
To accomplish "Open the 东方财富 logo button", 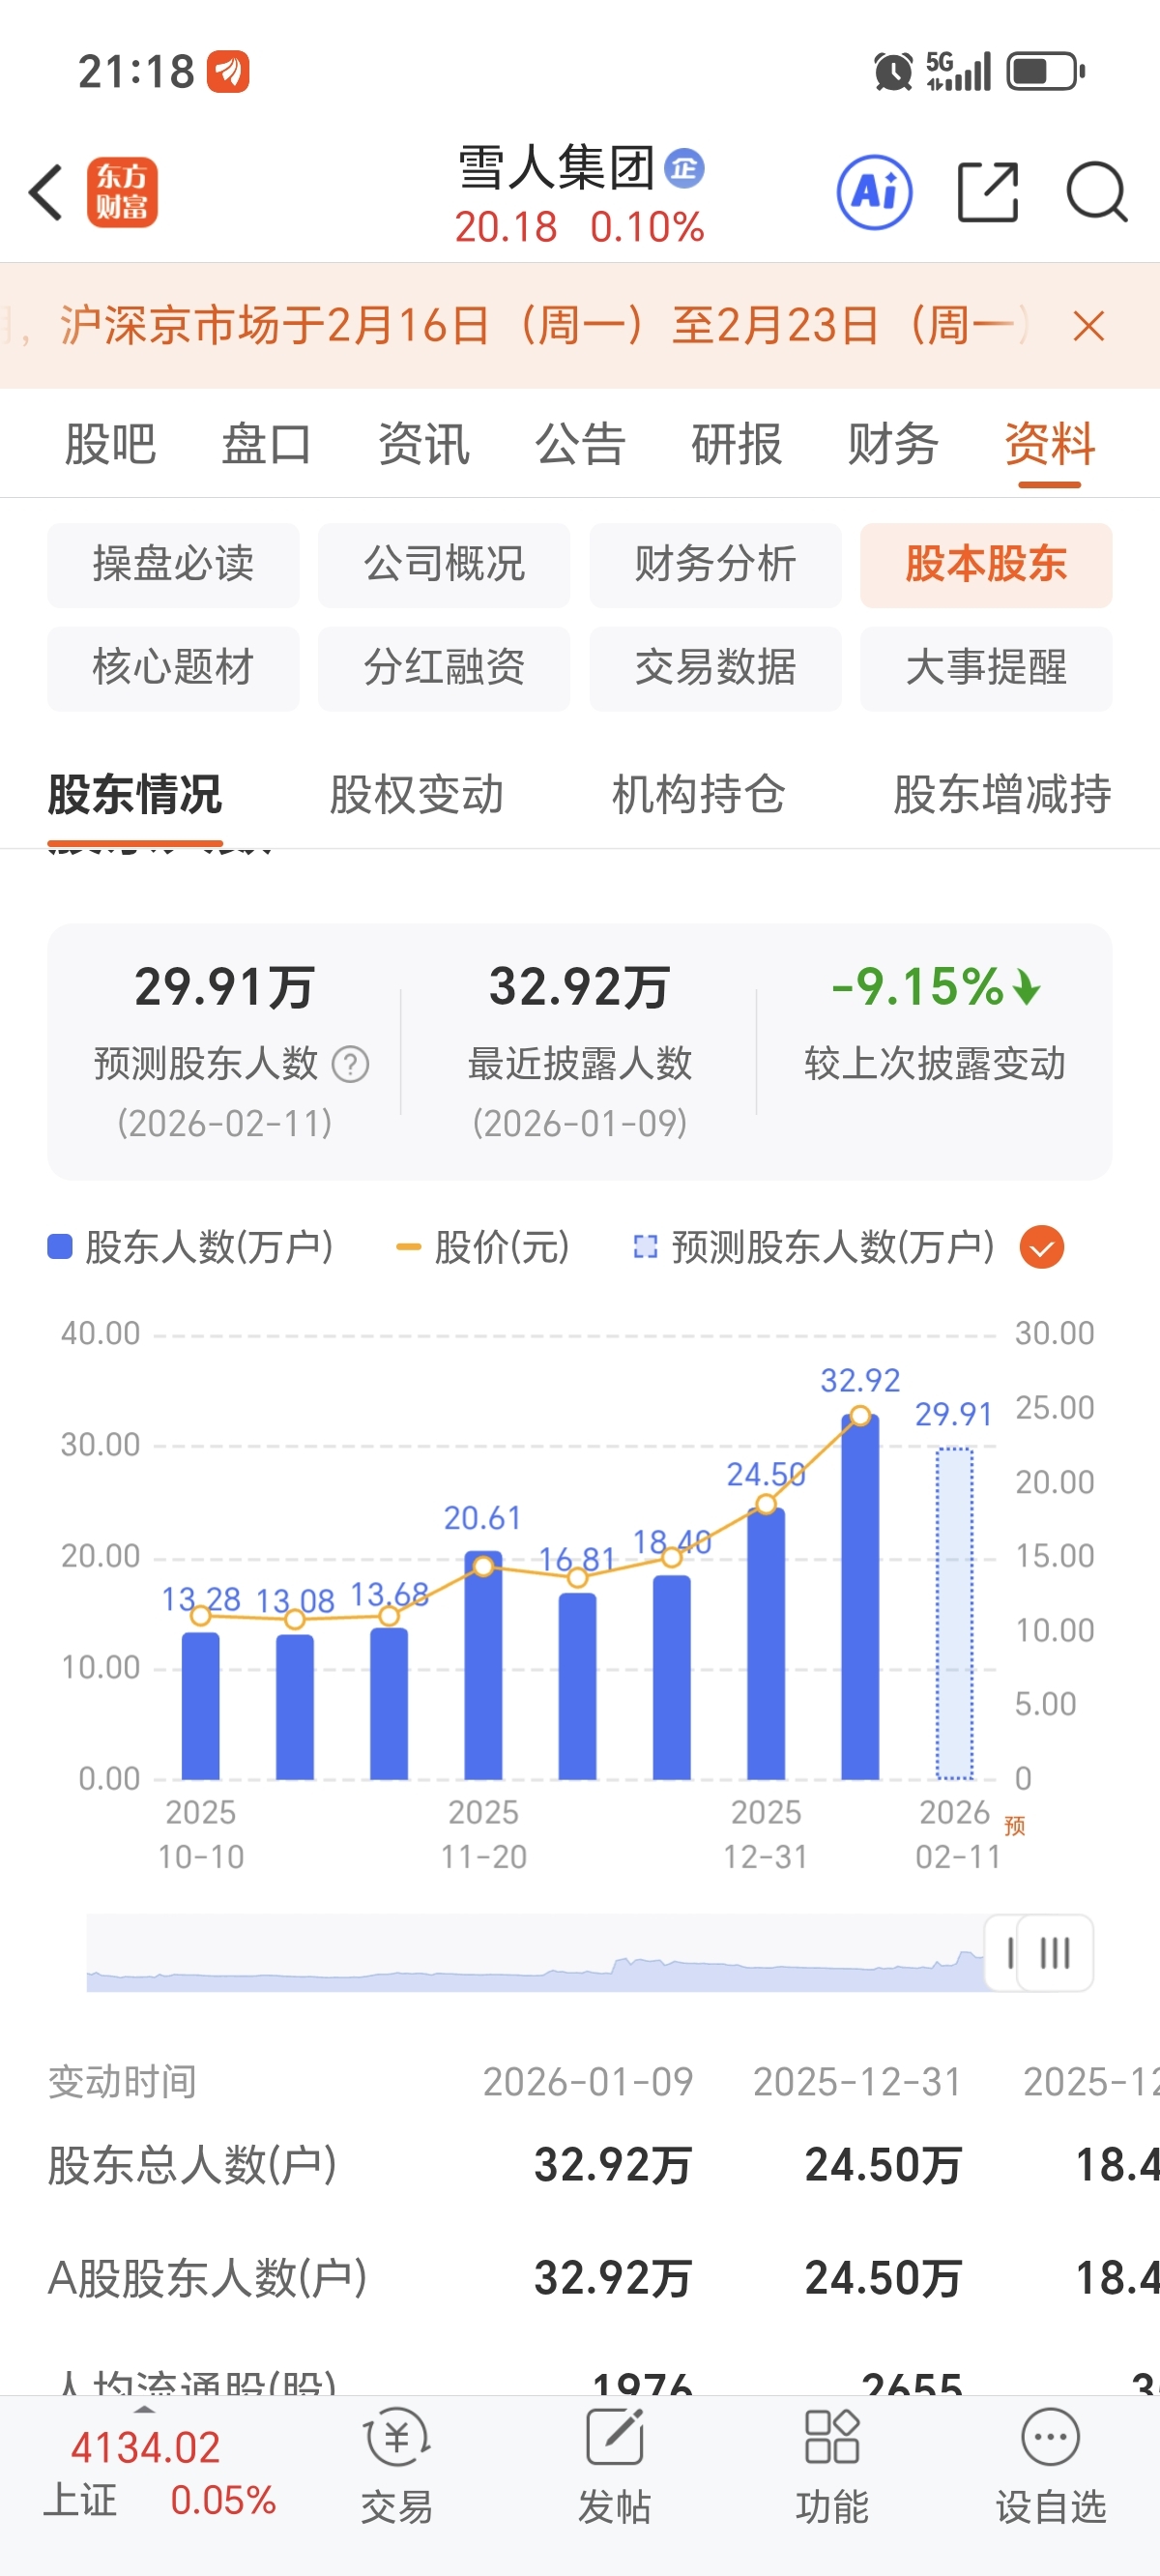I will (x=122, y=192).
